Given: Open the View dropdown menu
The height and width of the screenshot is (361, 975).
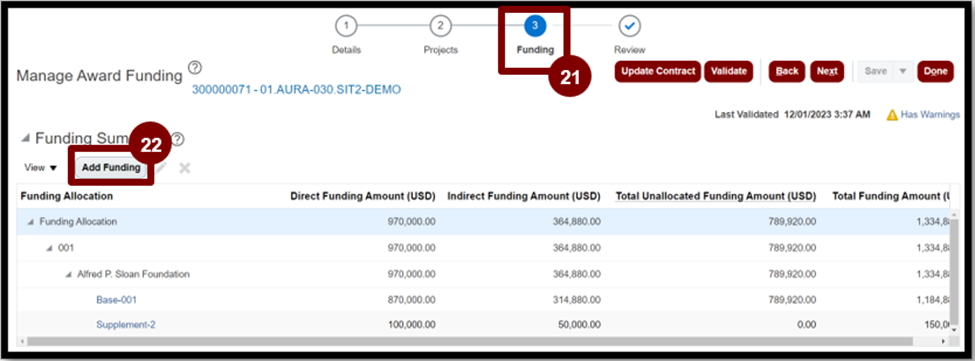Looking at the screenshot, I should pyautogui.click(x=40, y=168).
